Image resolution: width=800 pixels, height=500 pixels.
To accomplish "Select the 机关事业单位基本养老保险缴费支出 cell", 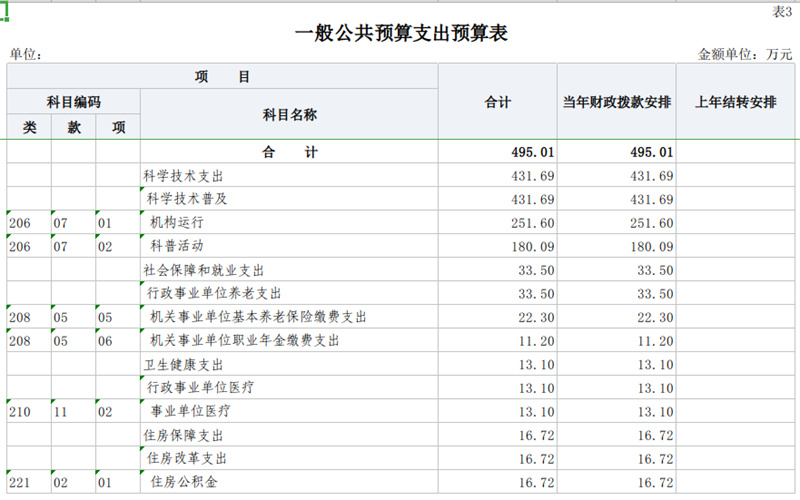I will 289,317.
